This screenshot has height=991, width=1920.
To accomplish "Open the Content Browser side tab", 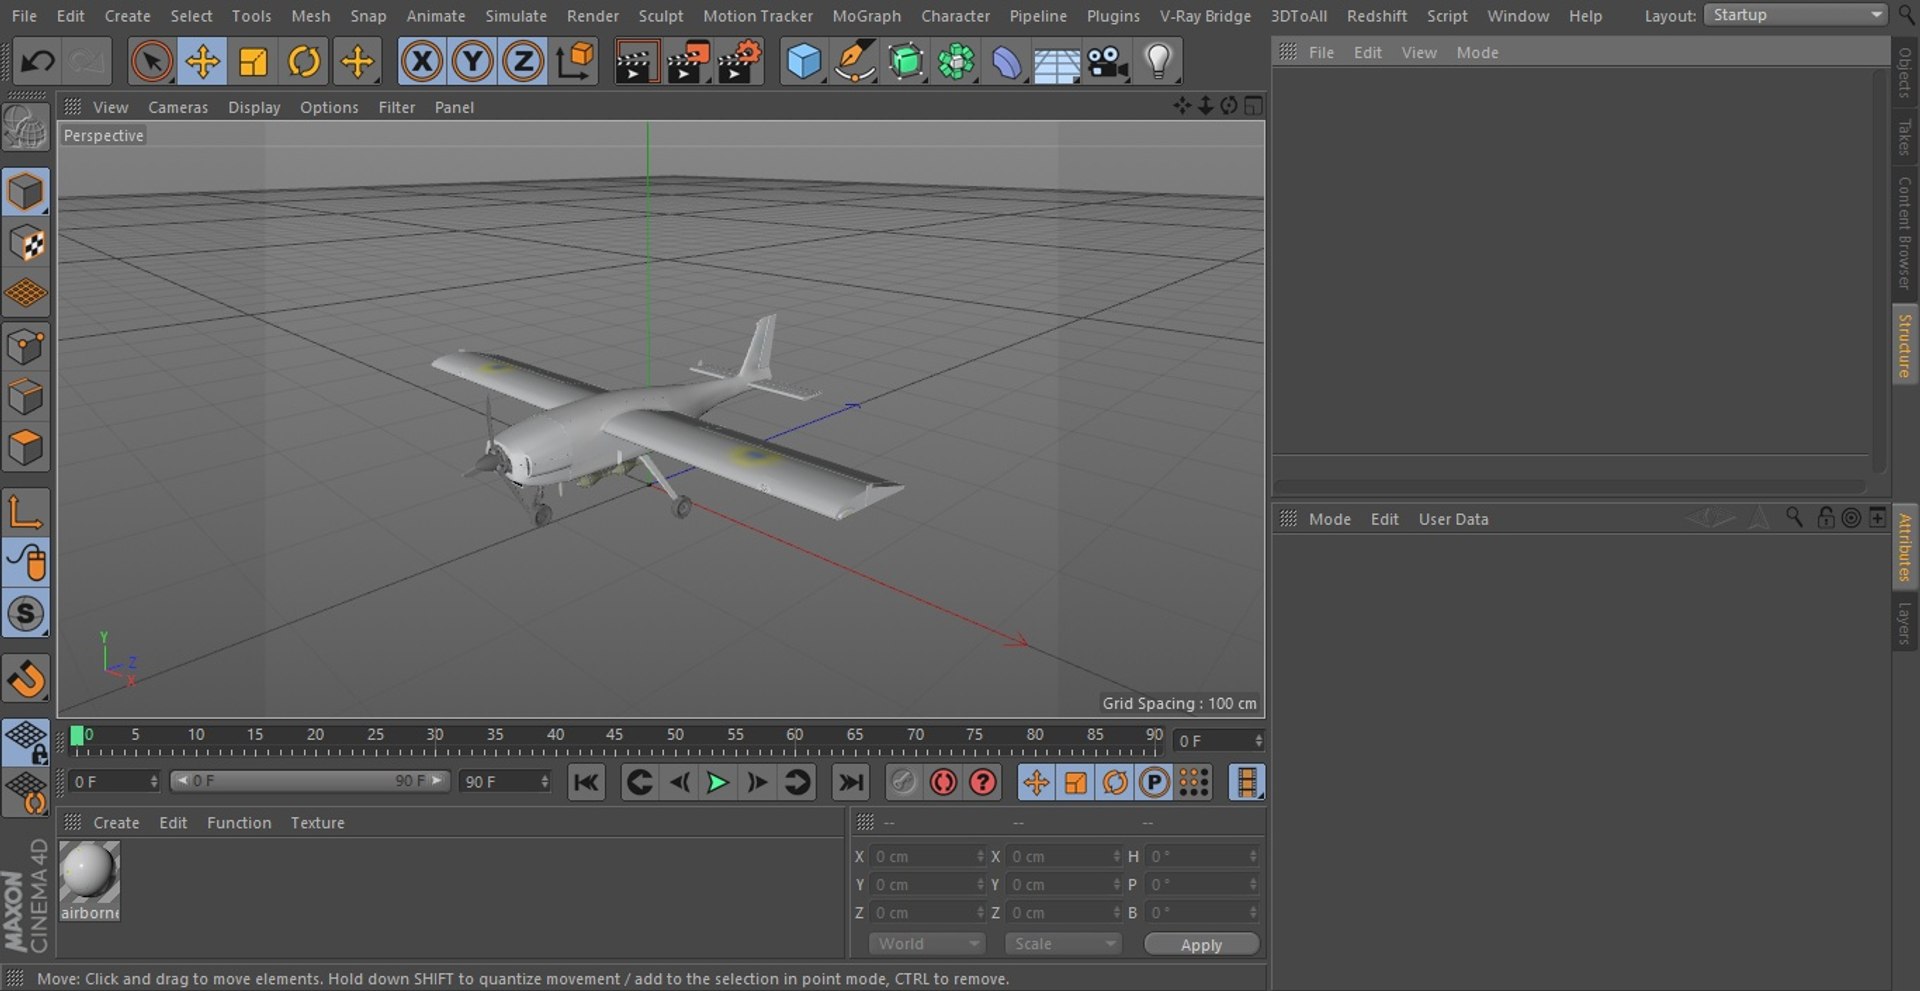I will tap(1905, 233).
